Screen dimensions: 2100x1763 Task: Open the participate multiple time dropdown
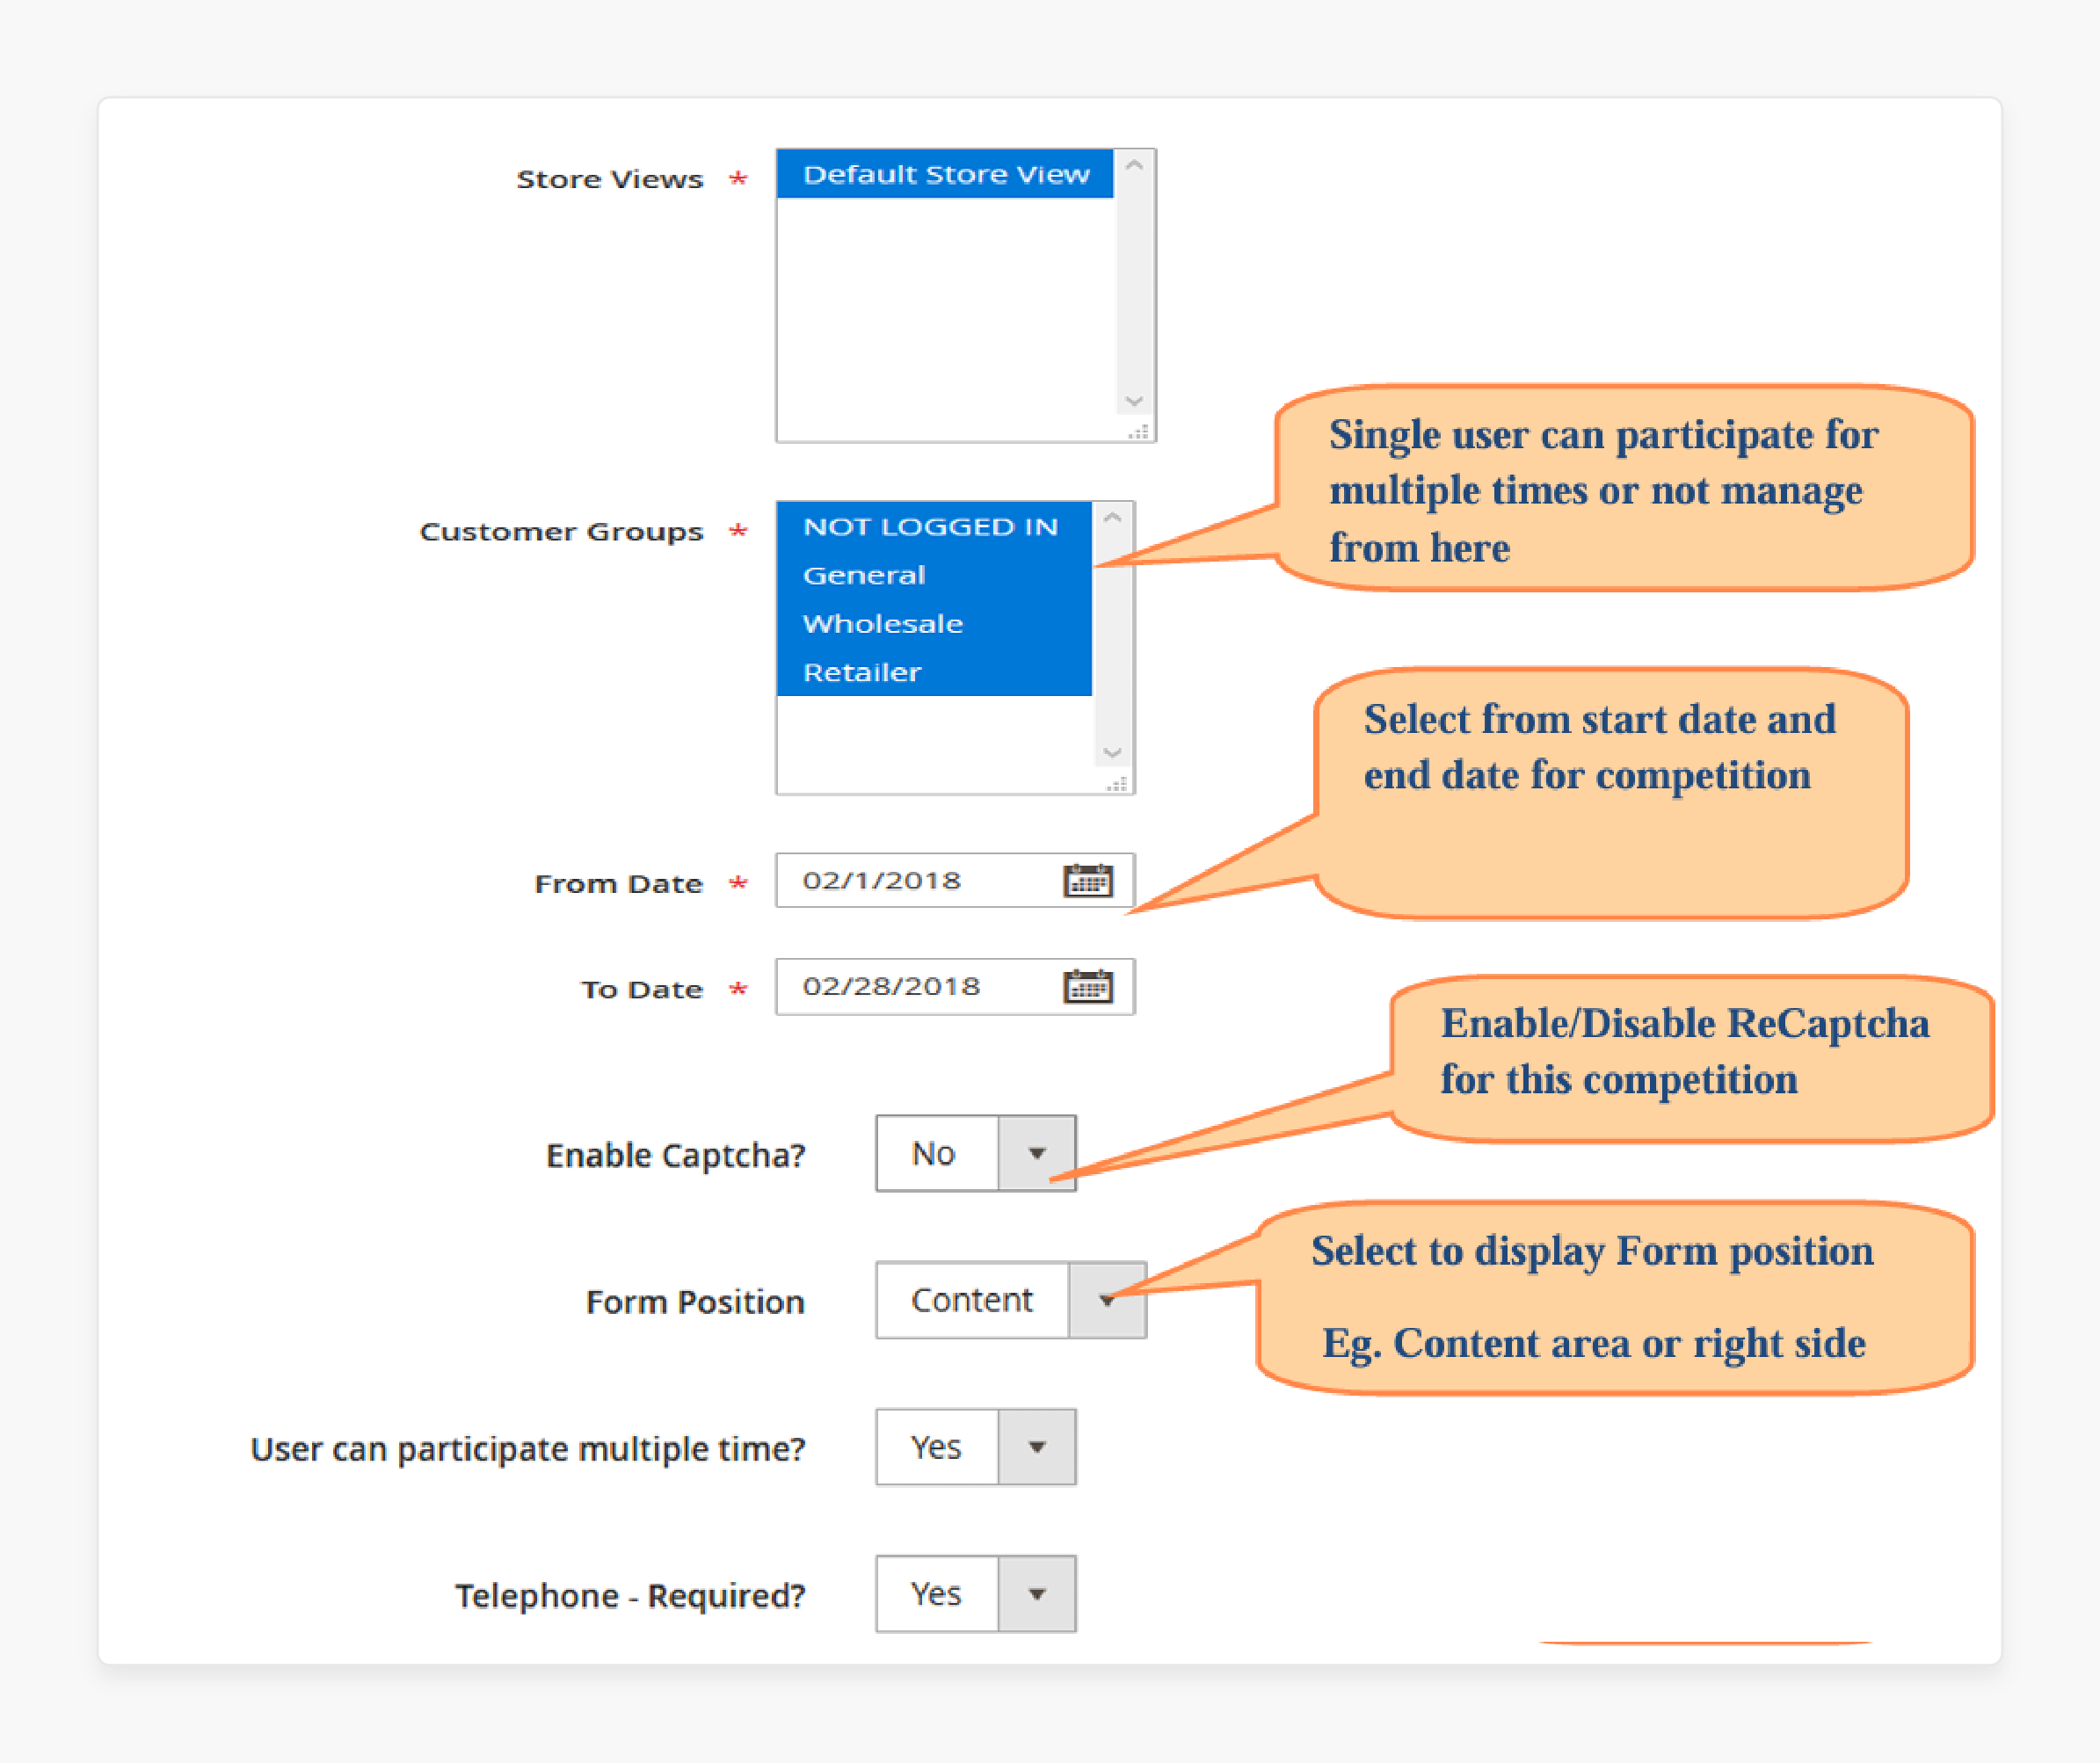976,1447
